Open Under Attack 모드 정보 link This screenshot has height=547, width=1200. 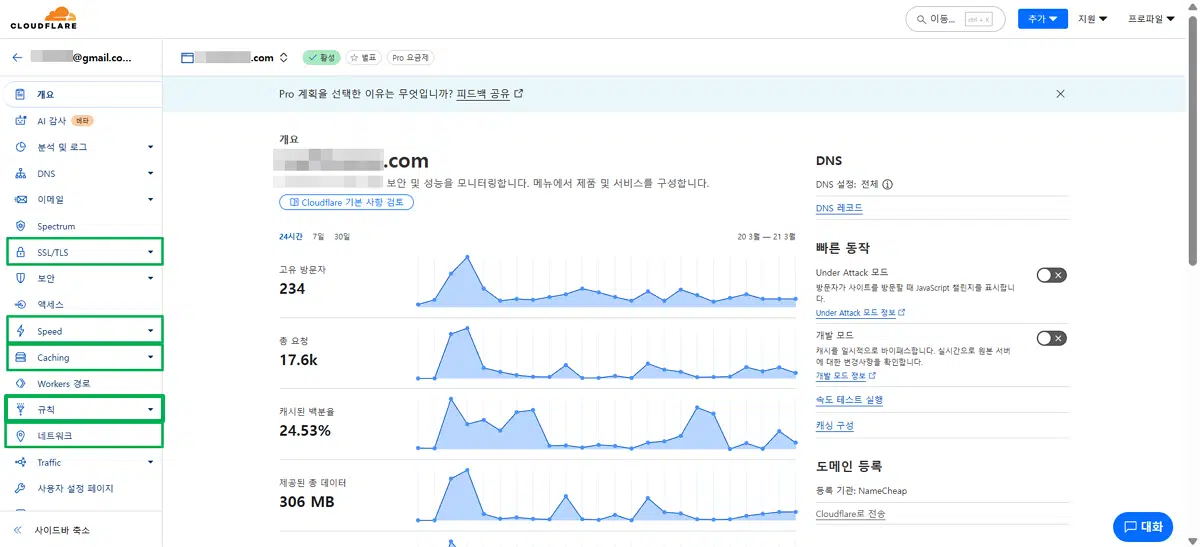pos(860,313)
